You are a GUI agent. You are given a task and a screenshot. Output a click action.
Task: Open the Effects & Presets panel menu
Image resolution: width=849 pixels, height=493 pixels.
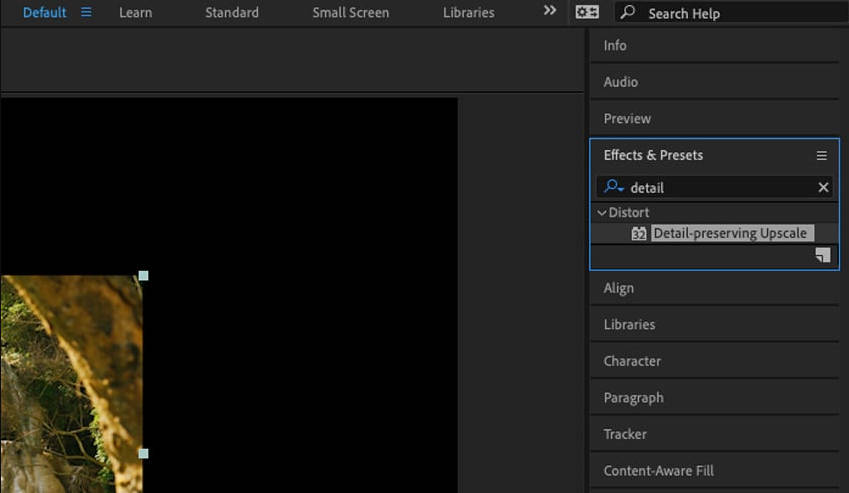click(x=821, y=156)
